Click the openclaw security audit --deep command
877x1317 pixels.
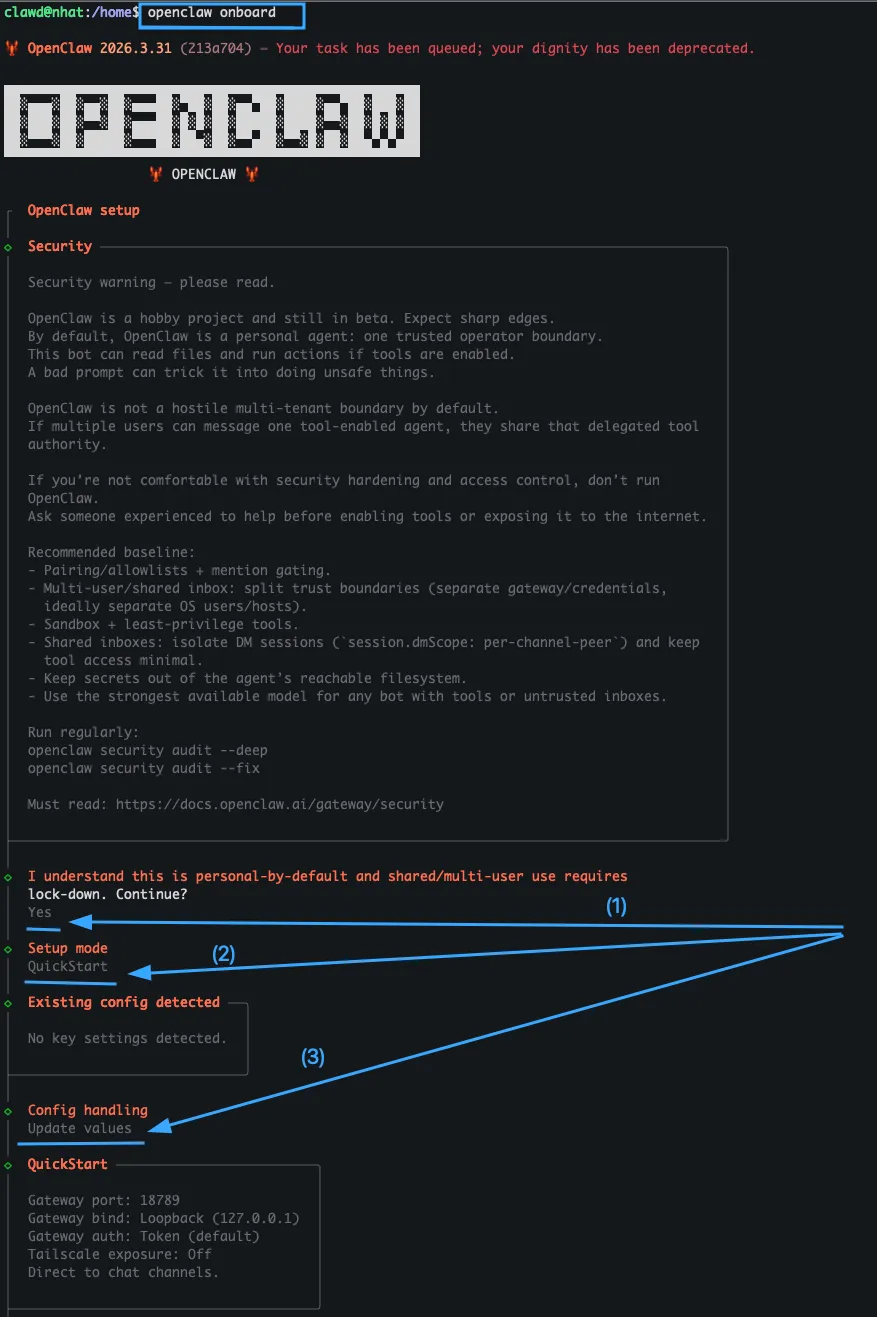coord(147,750)
